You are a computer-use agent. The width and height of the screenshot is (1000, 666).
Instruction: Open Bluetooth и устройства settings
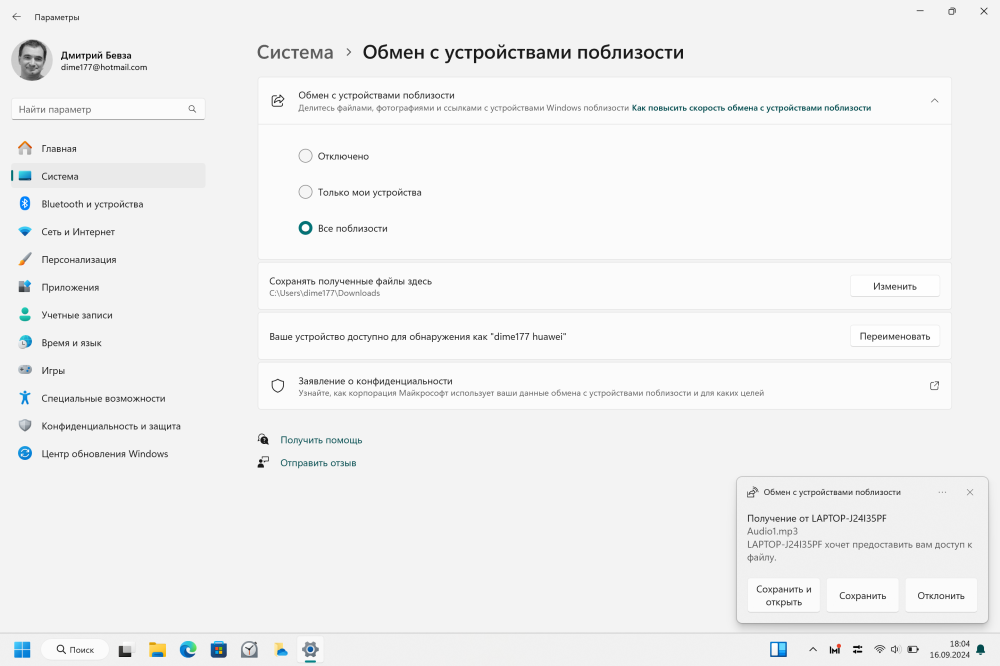[x=108, y=204]
